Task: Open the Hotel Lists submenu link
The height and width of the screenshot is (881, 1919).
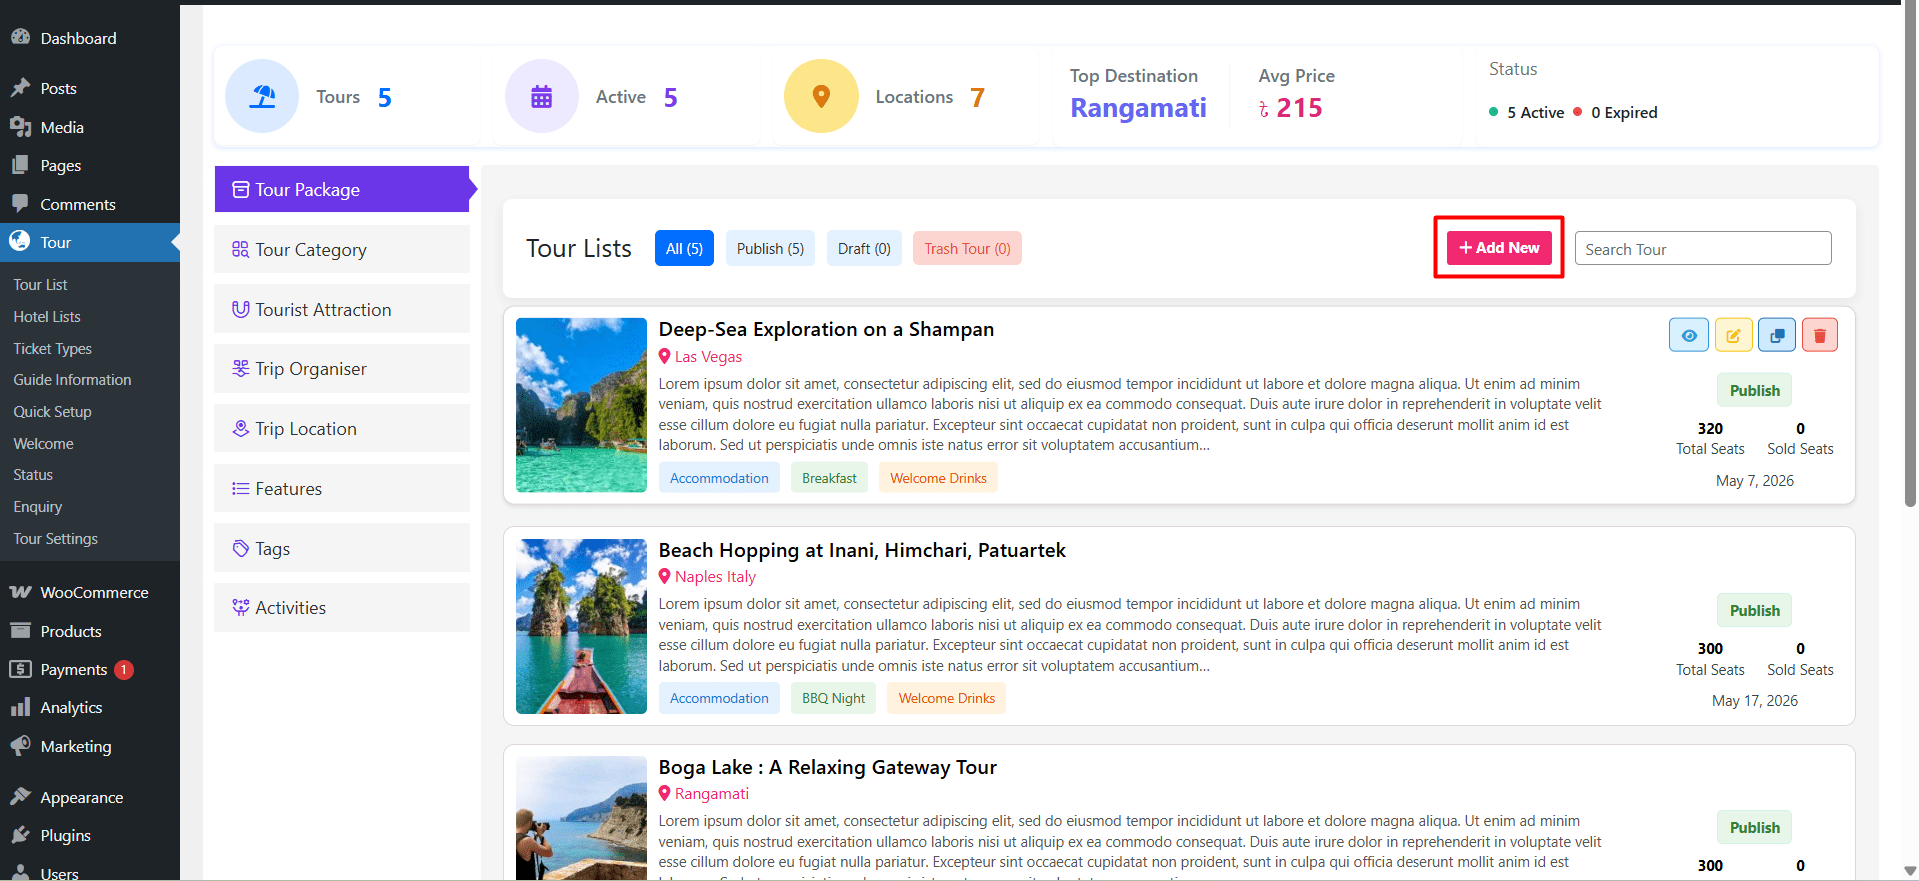Action: [x=47, y=316]
